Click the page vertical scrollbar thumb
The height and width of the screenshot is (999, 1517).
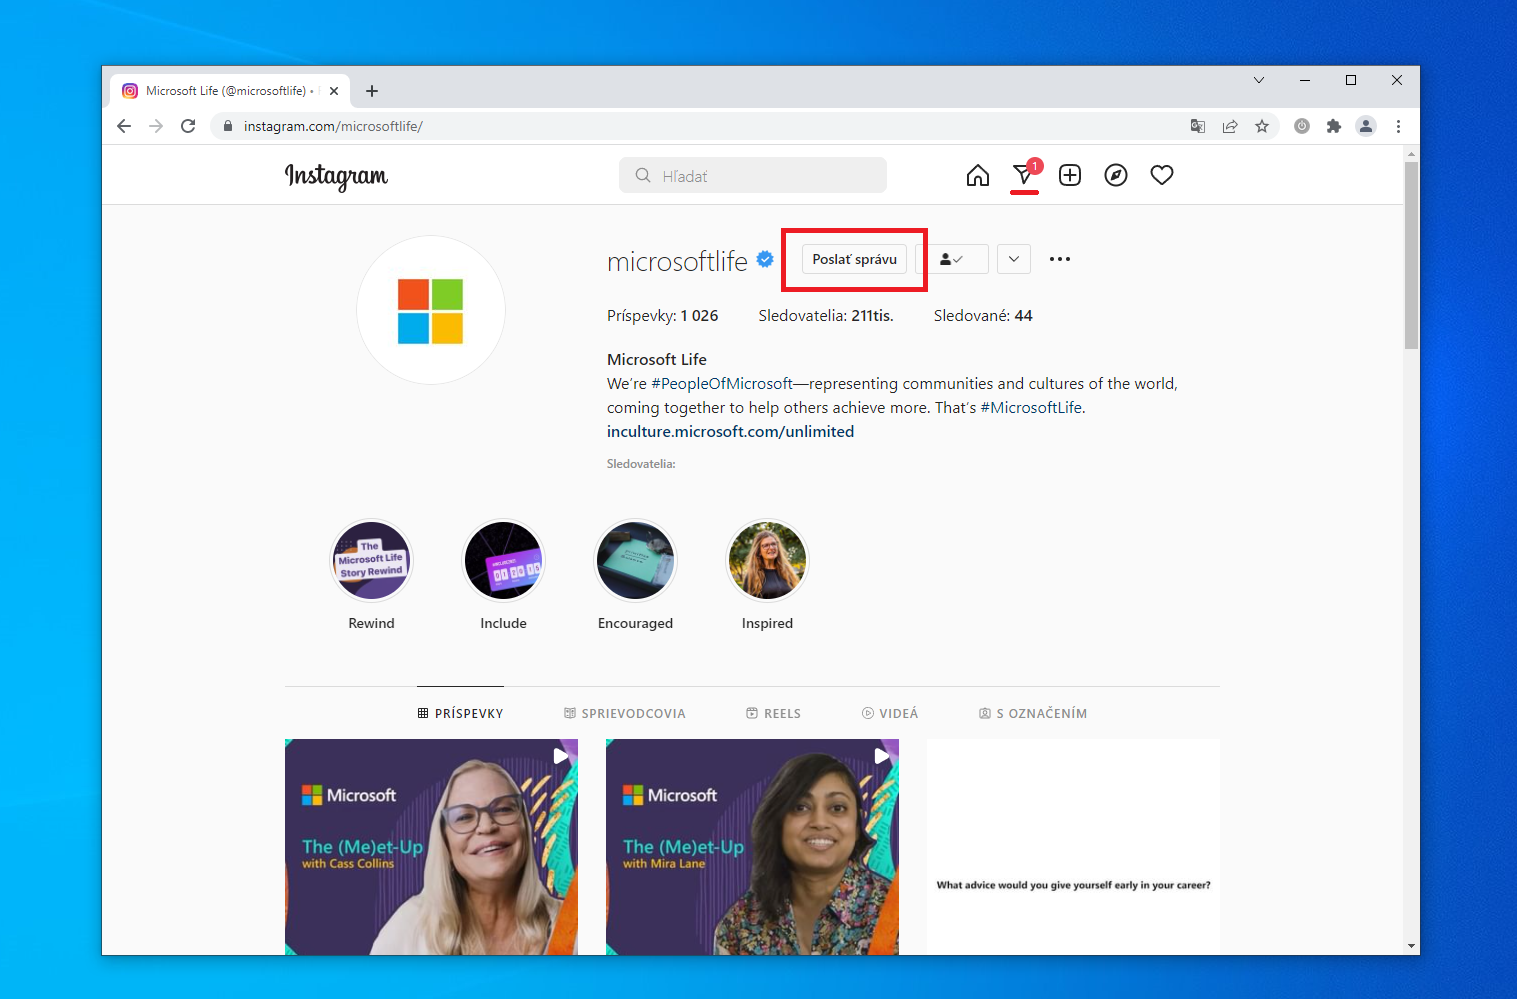1411,255
